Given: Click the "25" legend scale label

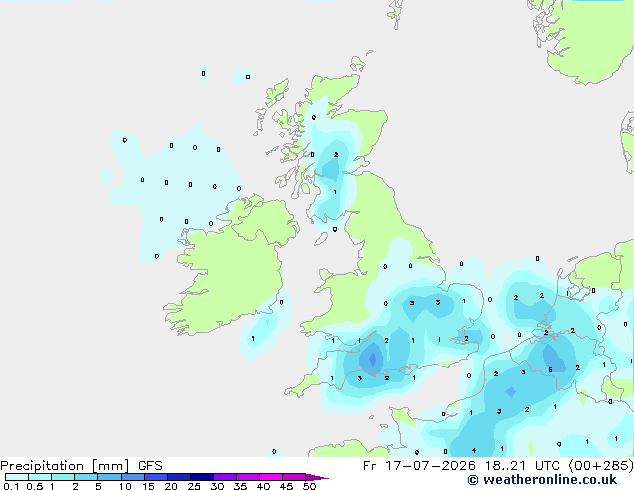Looking at the screenshot, I should (x=194, y=486).
